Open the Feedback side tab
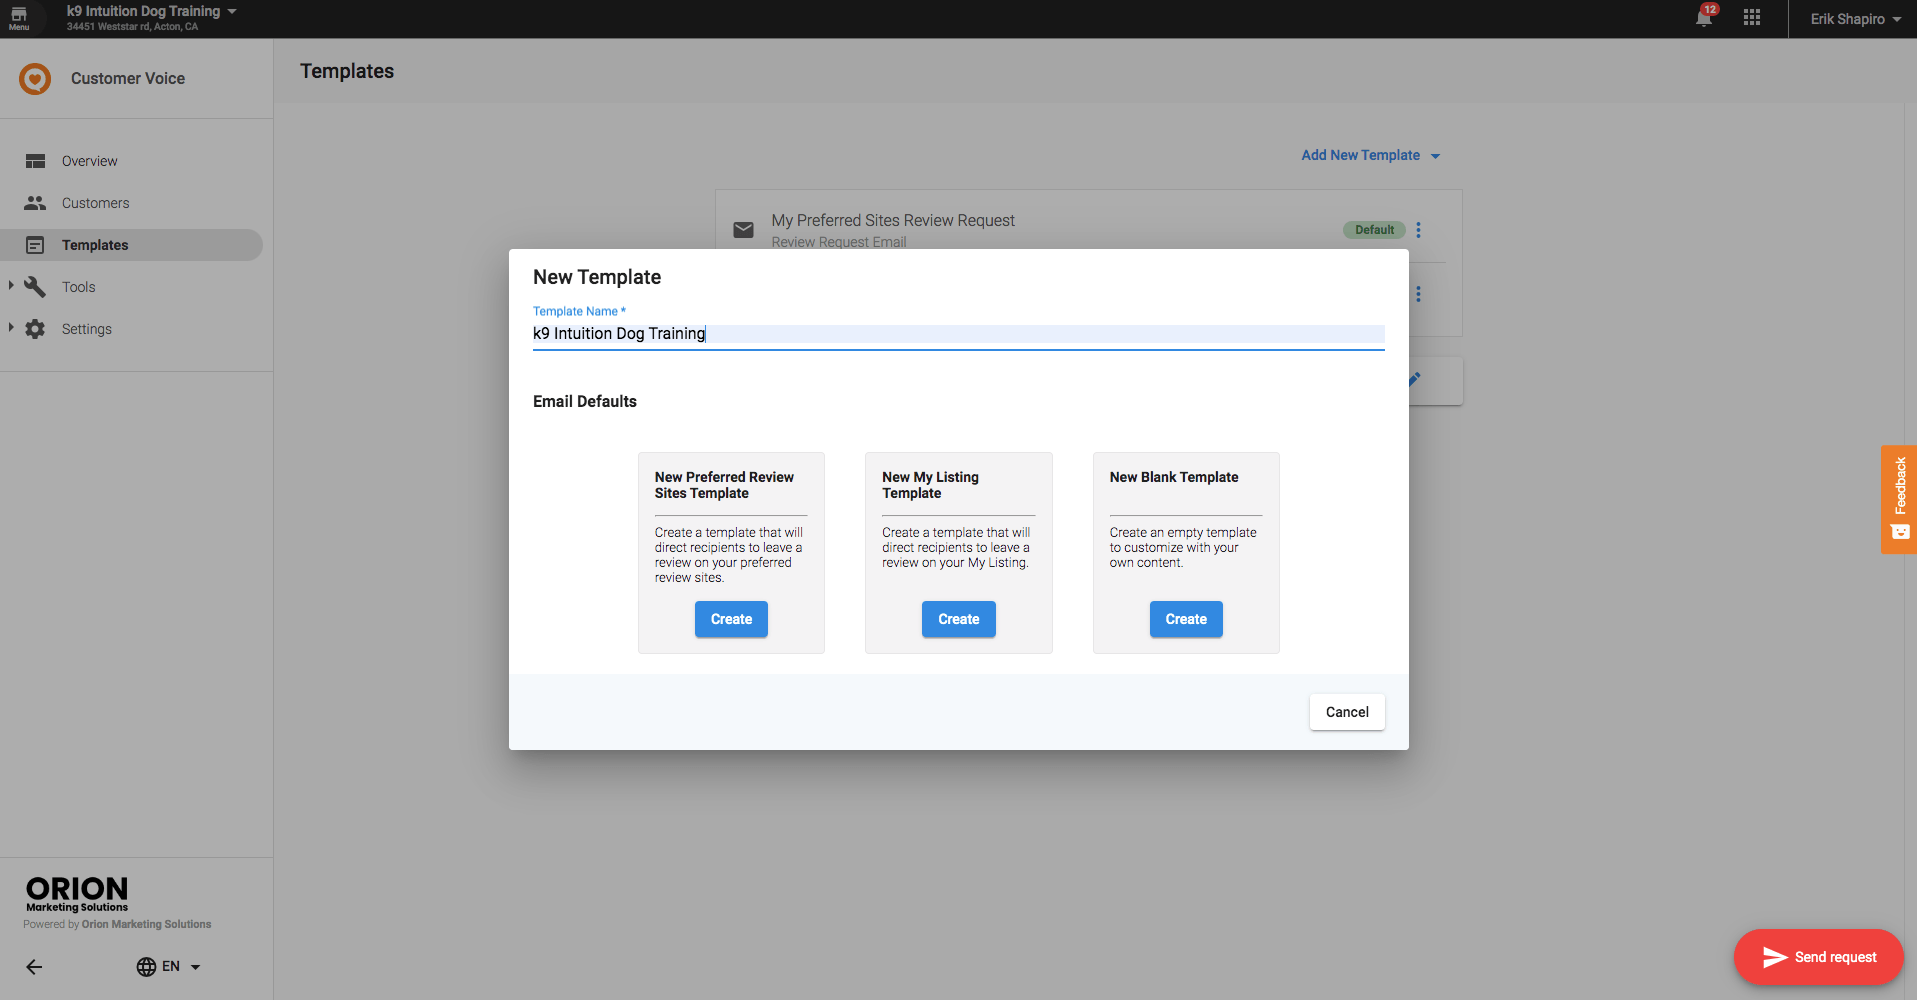The image size is (1917, 1000). (x=1899, y=499)
